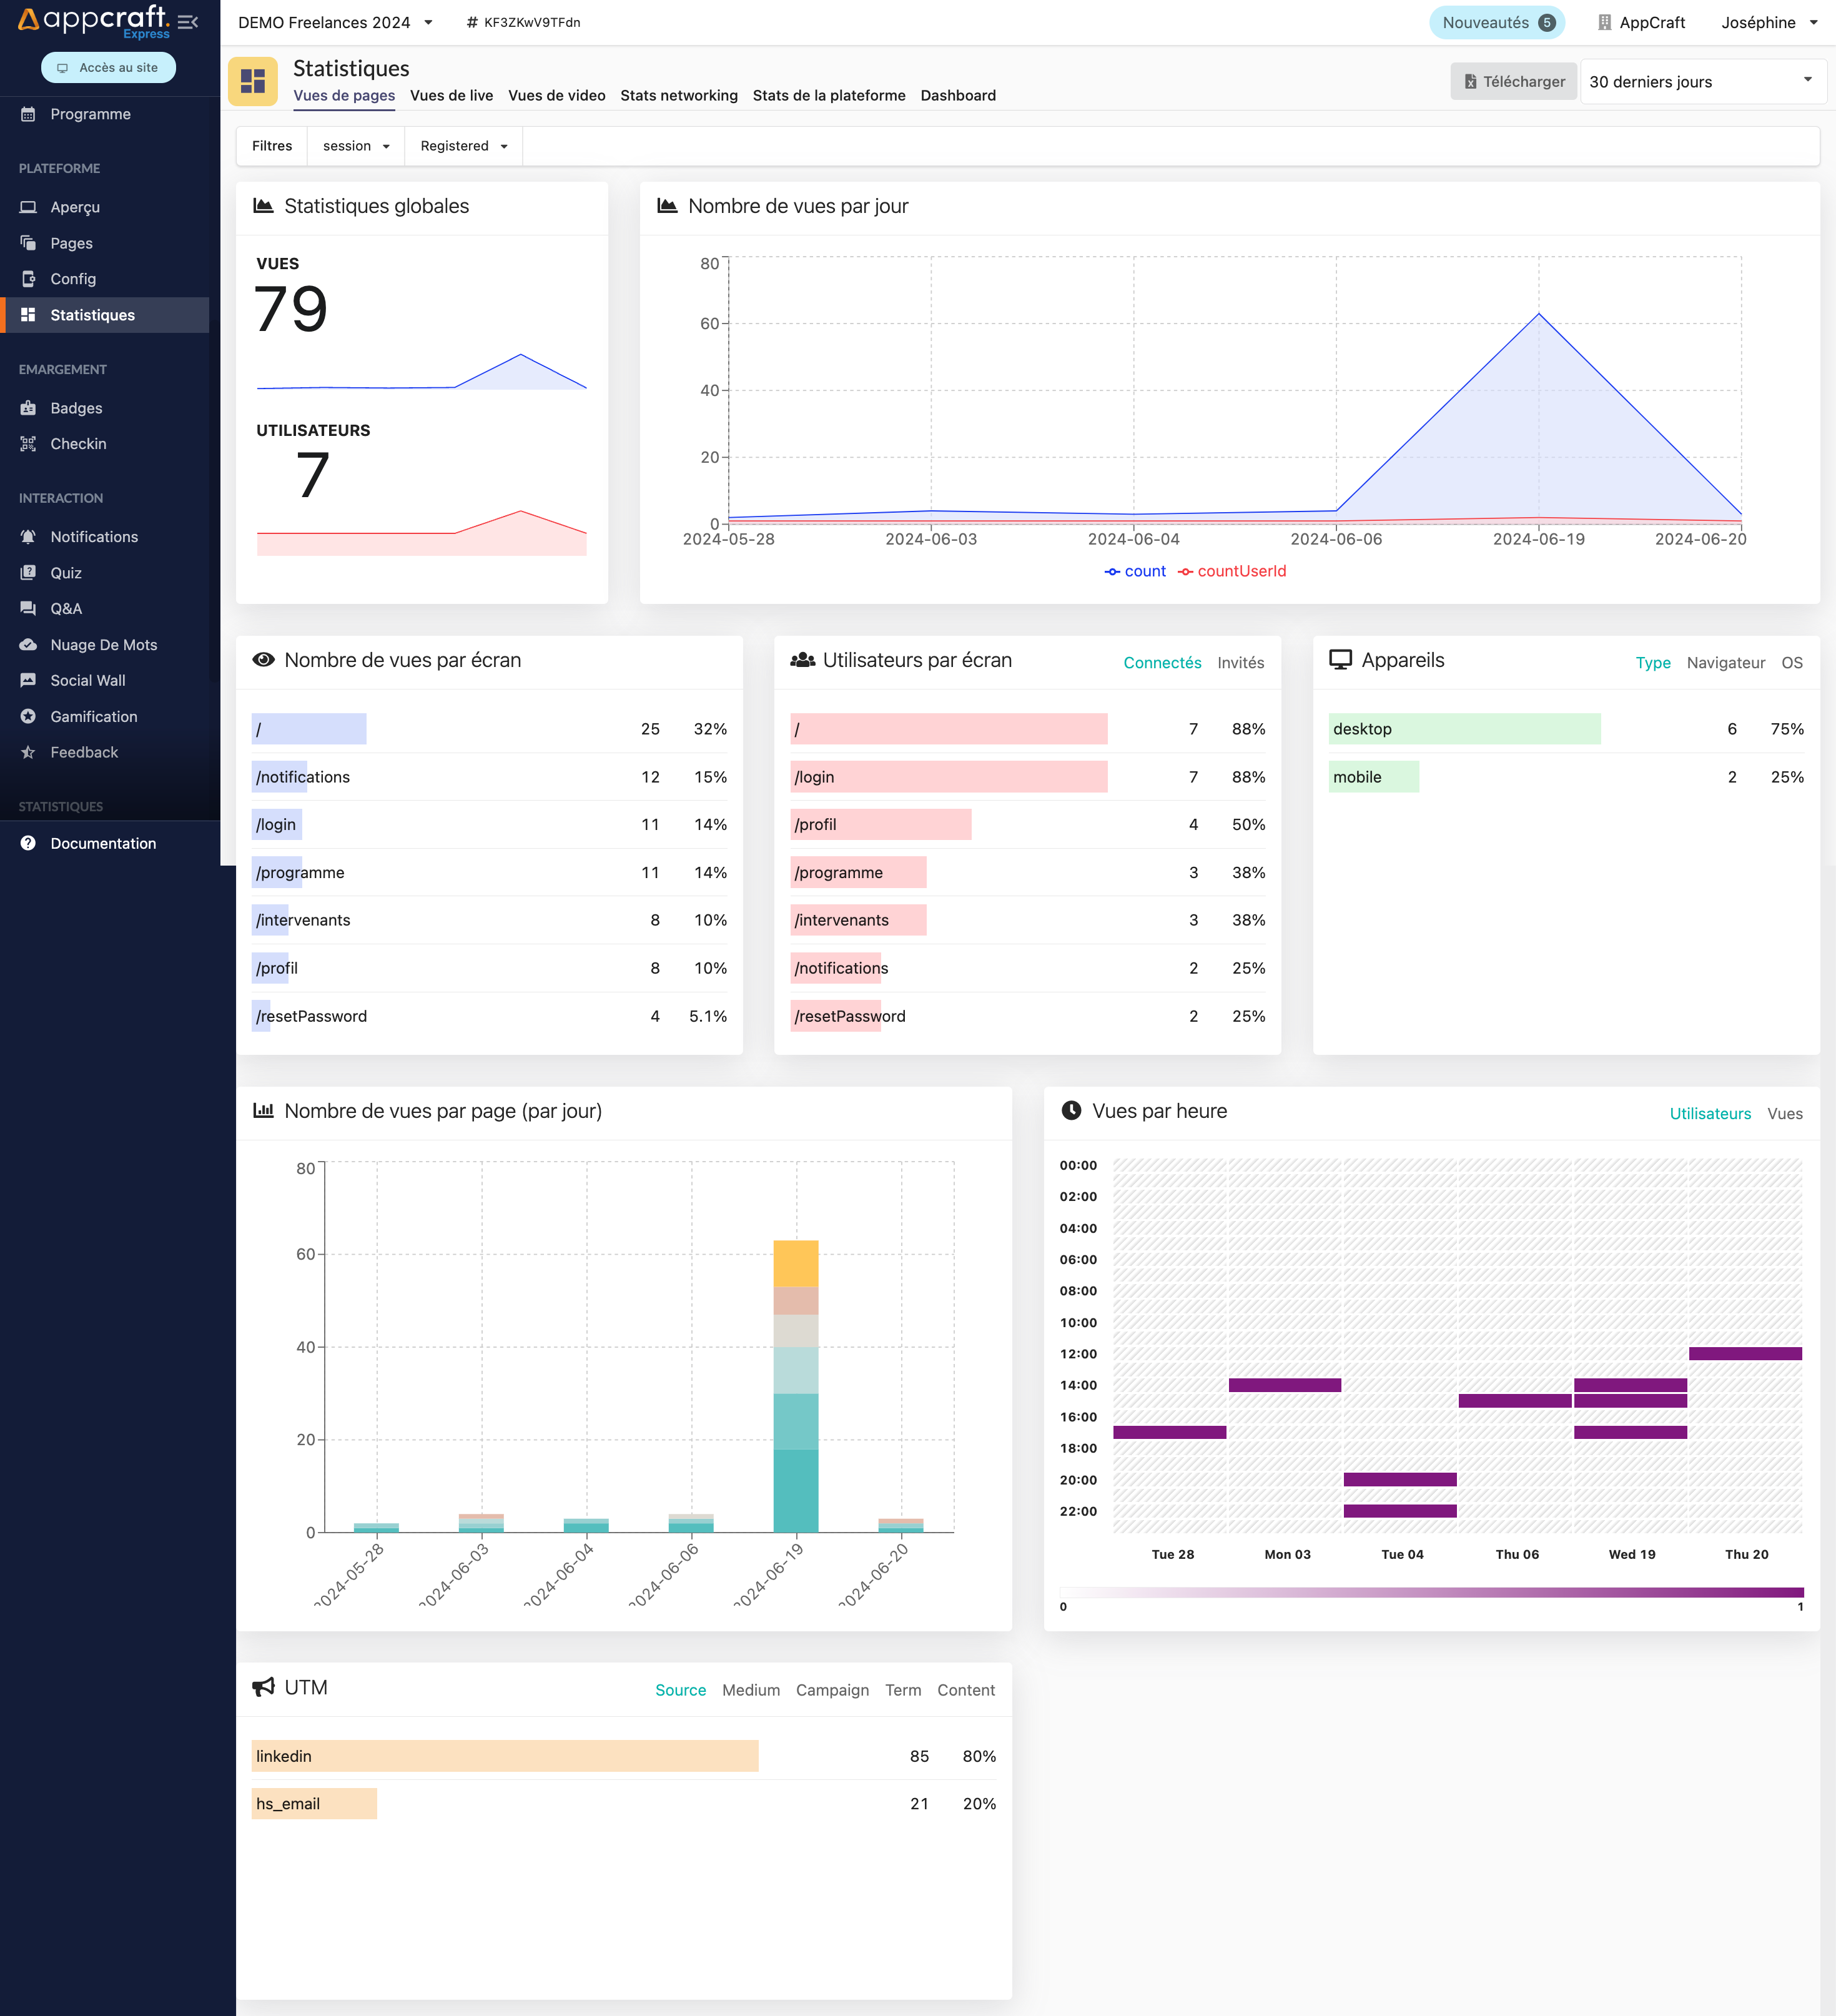Collapse the sidebar with the menu icon
1836x2016 pixels.
point(187,22)
